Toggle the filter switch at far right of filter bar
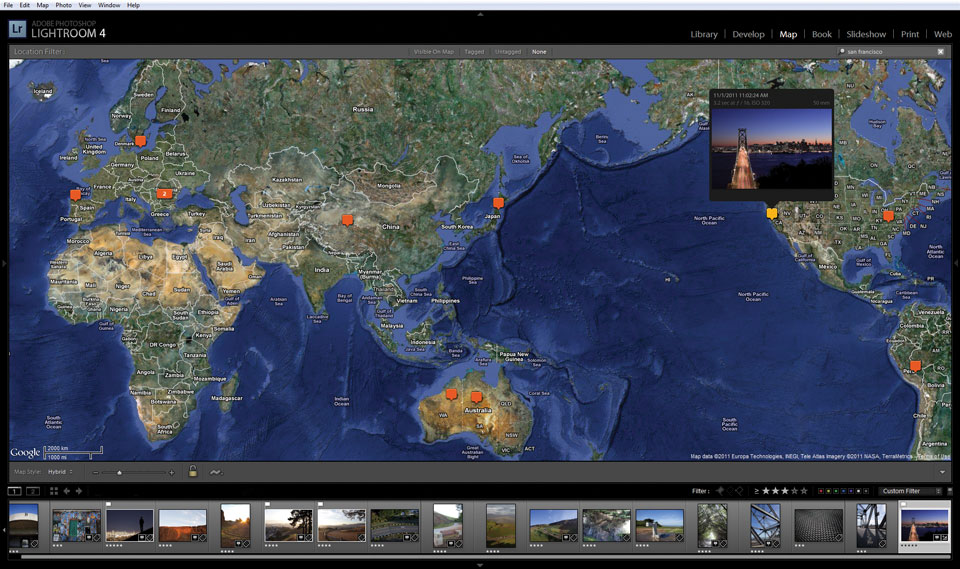Image resolution: width=960 pixels, height=569 pixels. tap(950, 491)
